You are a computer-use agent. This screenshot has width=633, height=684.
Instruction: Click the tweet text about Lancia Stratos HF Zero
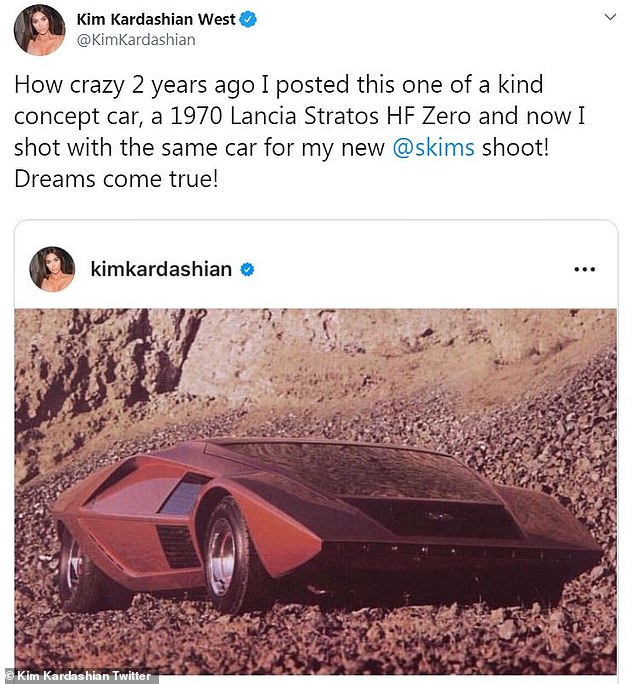(299, 132)
